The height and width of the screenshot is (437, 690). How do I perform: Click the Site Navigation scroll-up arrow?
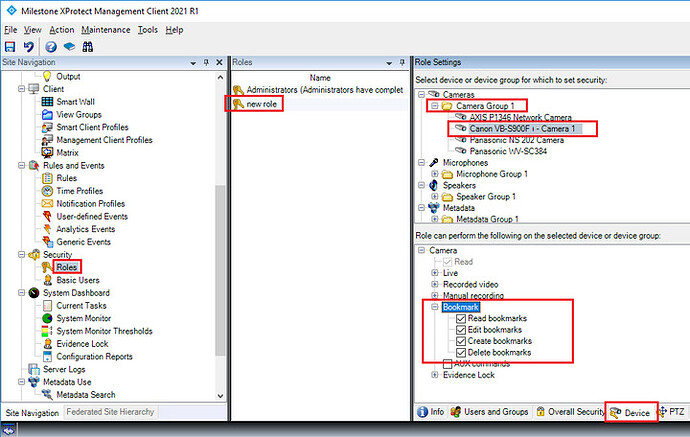pyautogui.click(x=220, y=77)
